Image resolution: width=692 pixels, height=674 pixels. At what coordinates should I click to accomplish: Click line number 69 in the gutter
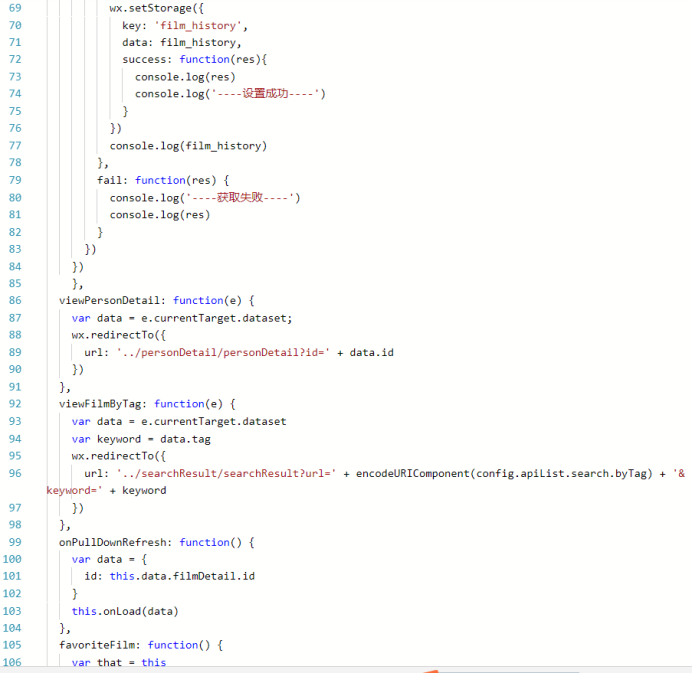point(15,8)
